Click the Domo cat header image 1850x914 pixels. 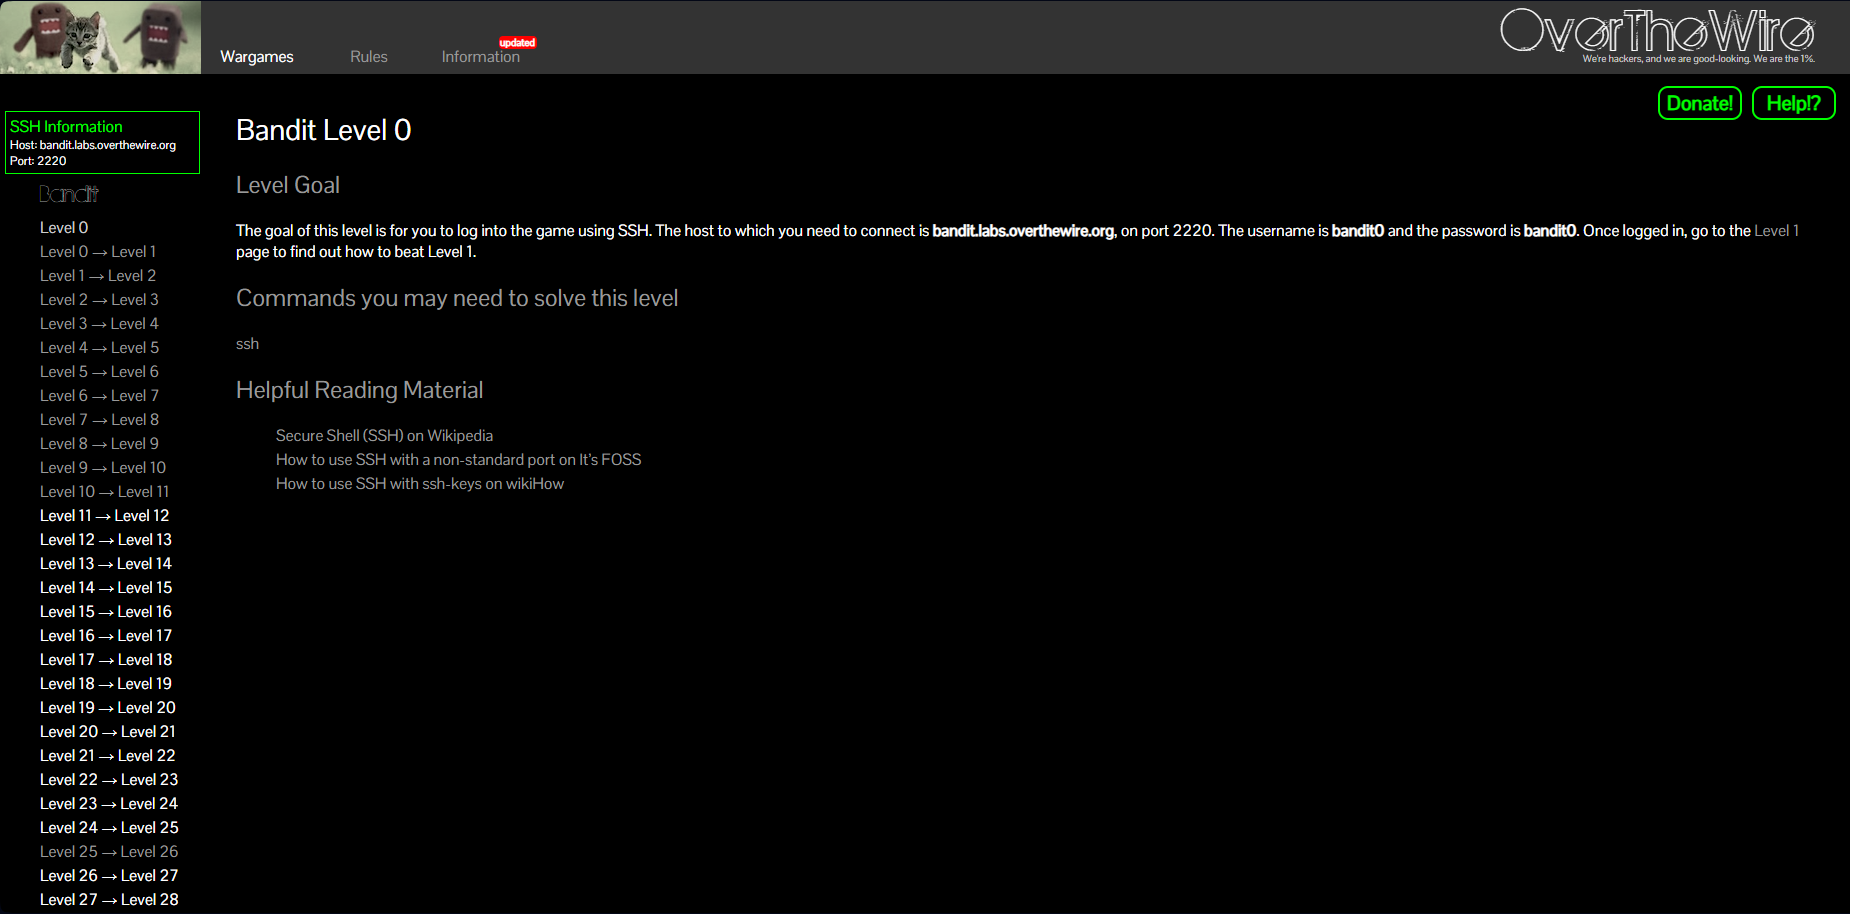click(100, 37)
